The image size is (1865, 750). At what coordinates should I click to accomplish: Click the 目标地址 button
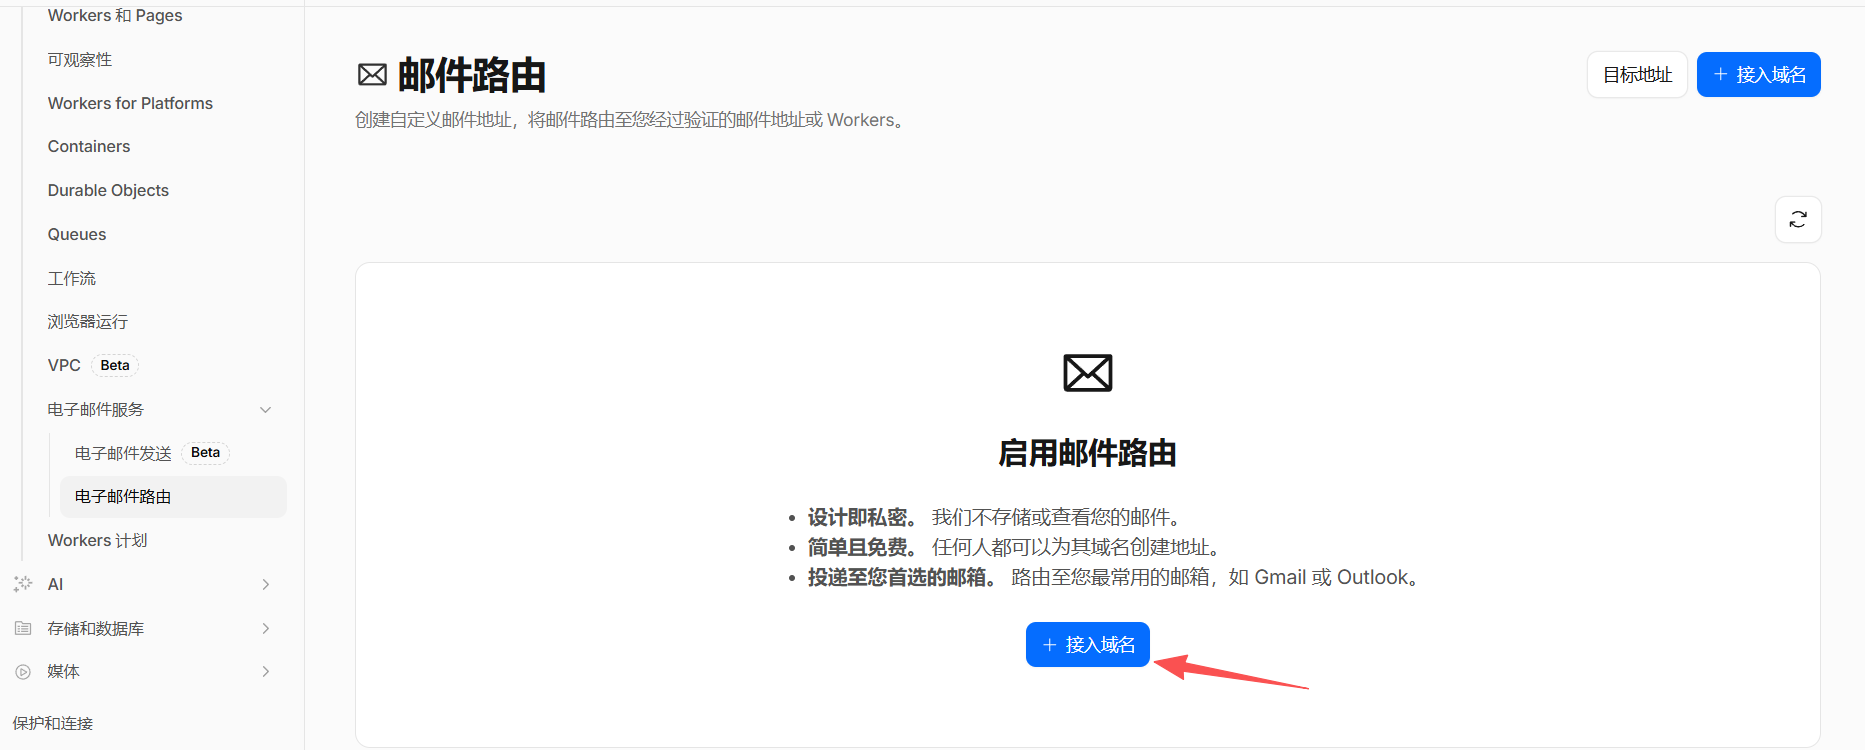click(x=1637, y=75)
